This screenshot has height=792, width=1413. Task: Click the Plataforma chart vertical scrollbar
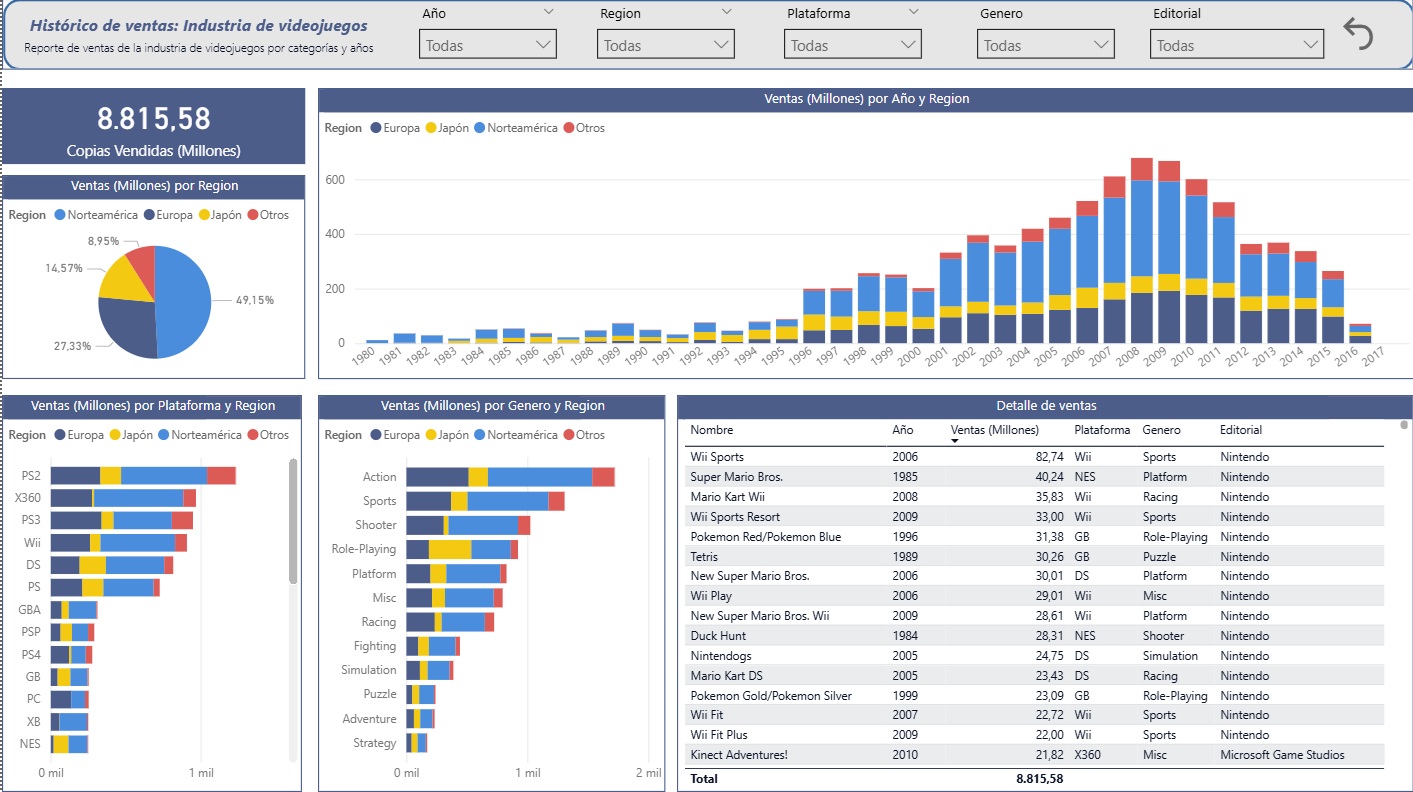(293, 520)
